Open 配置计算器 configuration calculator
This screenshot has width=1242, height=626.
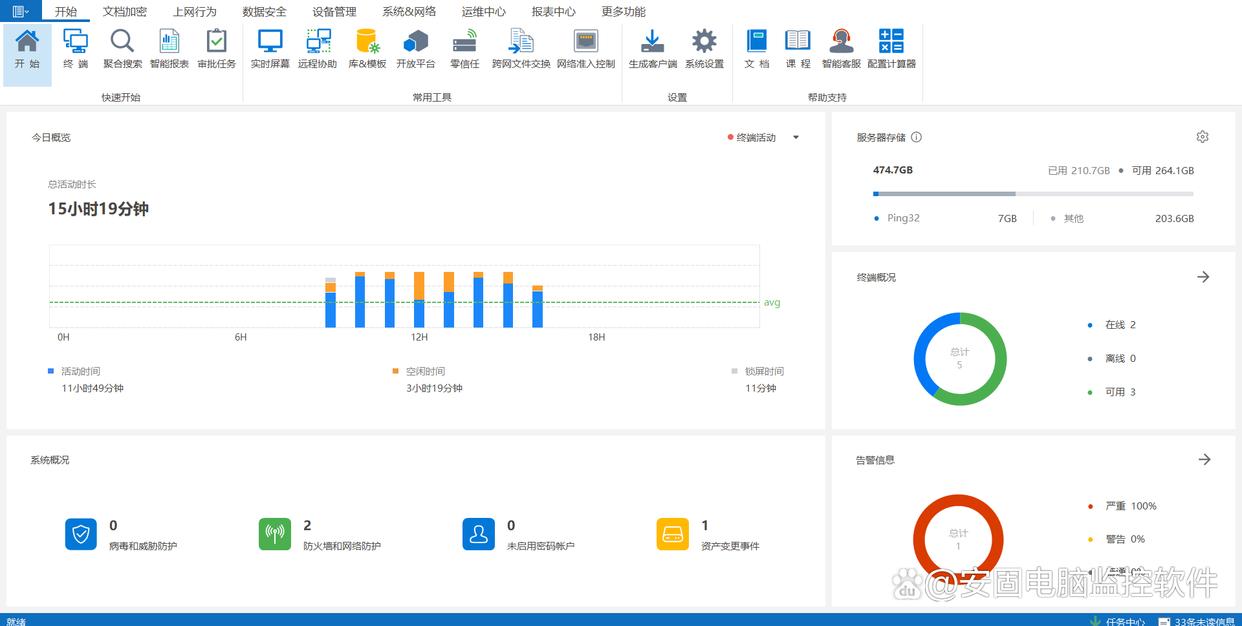coord(891,48)
